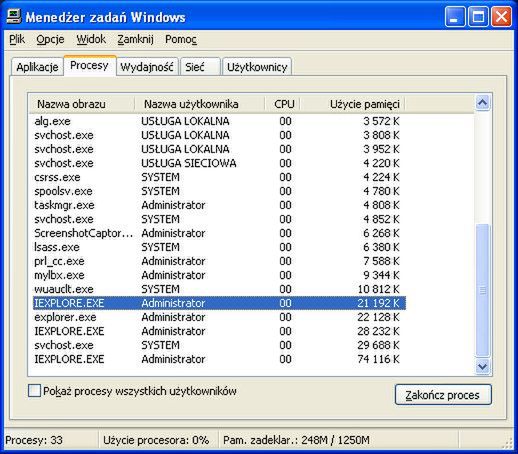The height and width of the screenshot is (454, 518).
Task: Select the mylbx.exe process
Action: pyautogui.click(x=219, y=275)
